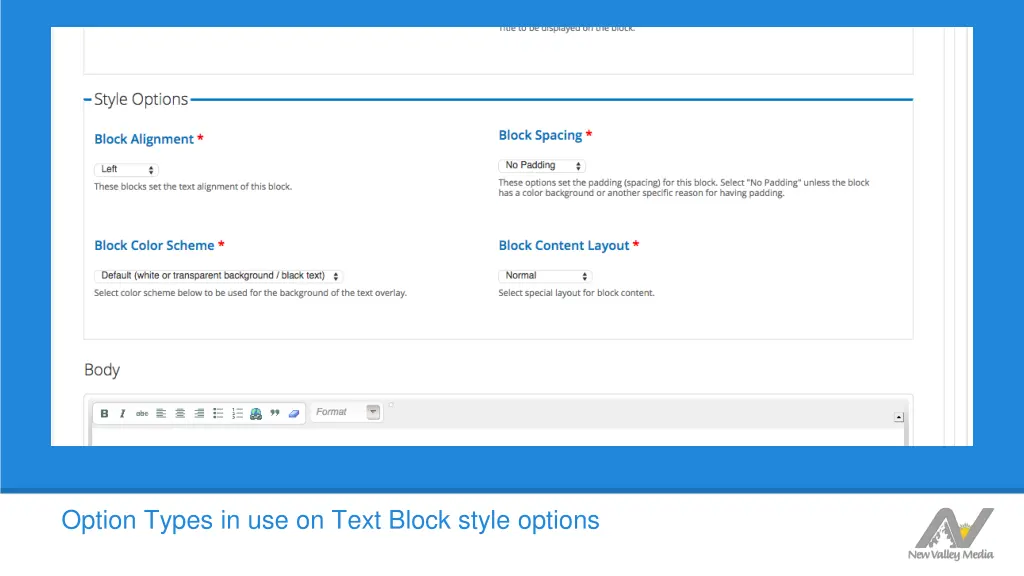Insert a block quote
Screen dimensions: 1024x576
(x=275, y=413)
